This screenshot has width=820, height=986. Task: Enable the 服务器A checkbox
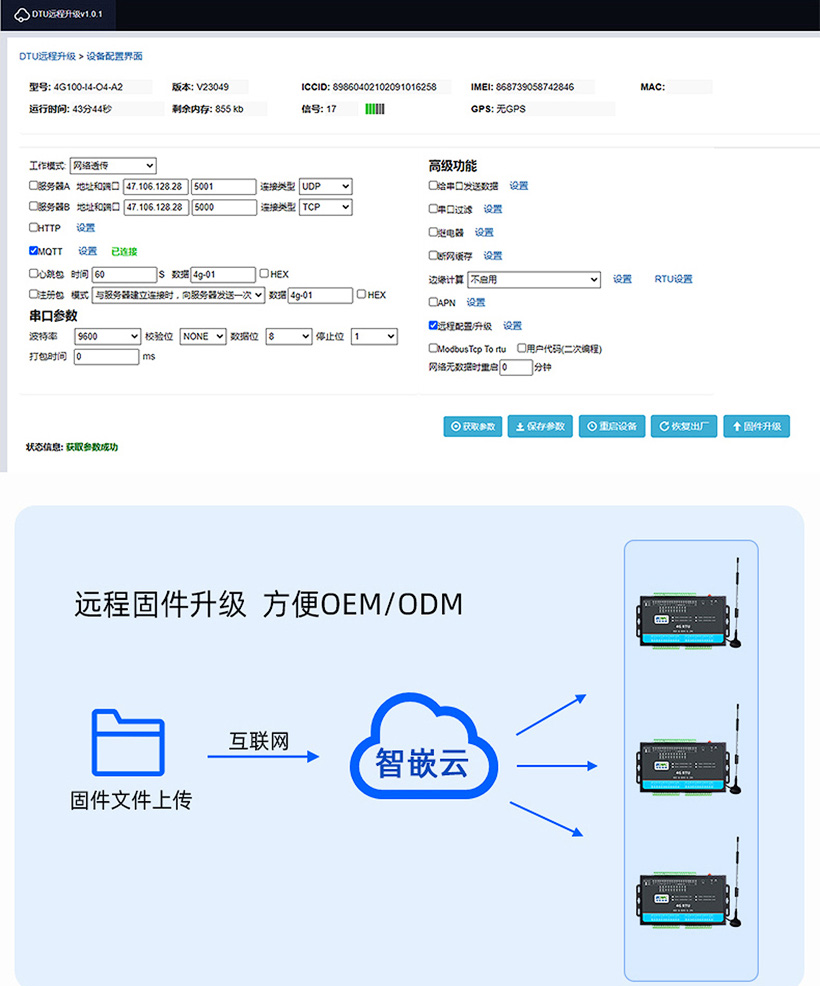pos(33,186)
